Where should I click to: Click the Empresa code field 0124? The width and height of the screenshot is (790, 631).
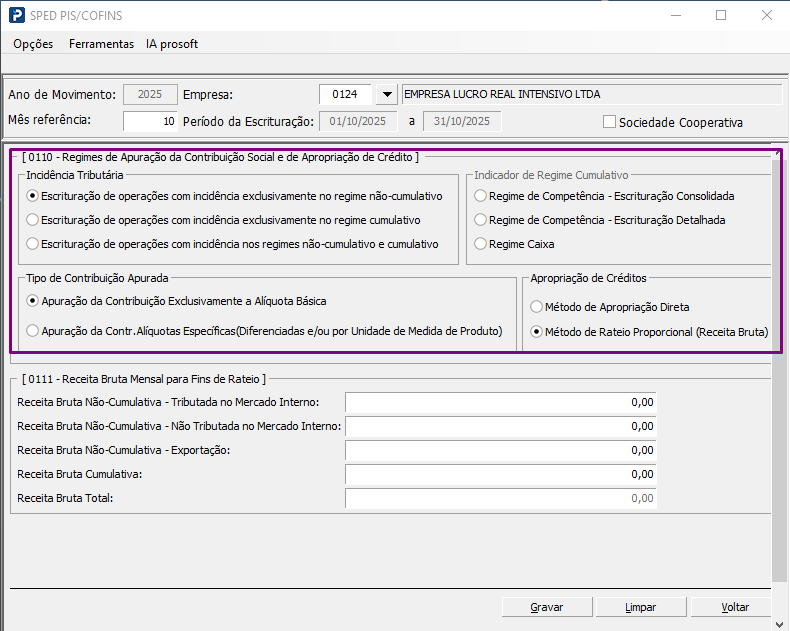pos(345,95)
